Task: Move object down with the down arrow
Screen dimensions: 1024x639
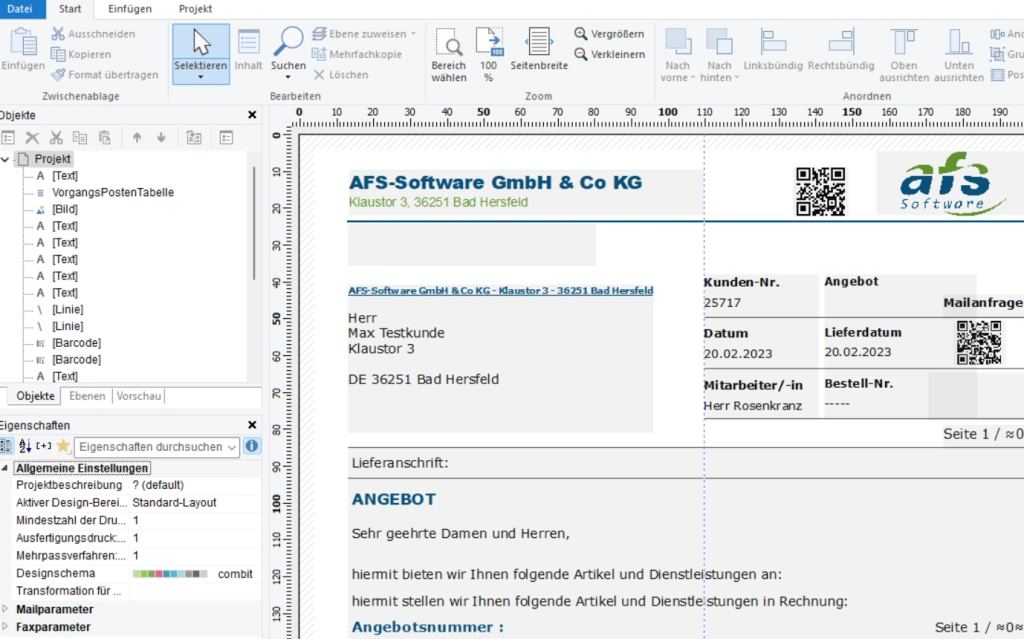Action: [161, 138]
